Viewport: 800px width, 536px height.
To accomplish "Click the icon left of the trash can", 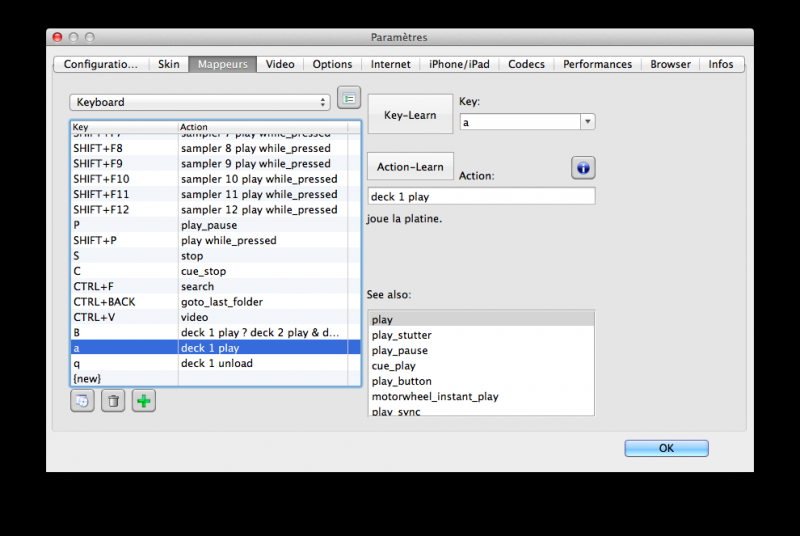I will [x=82, y=401].
